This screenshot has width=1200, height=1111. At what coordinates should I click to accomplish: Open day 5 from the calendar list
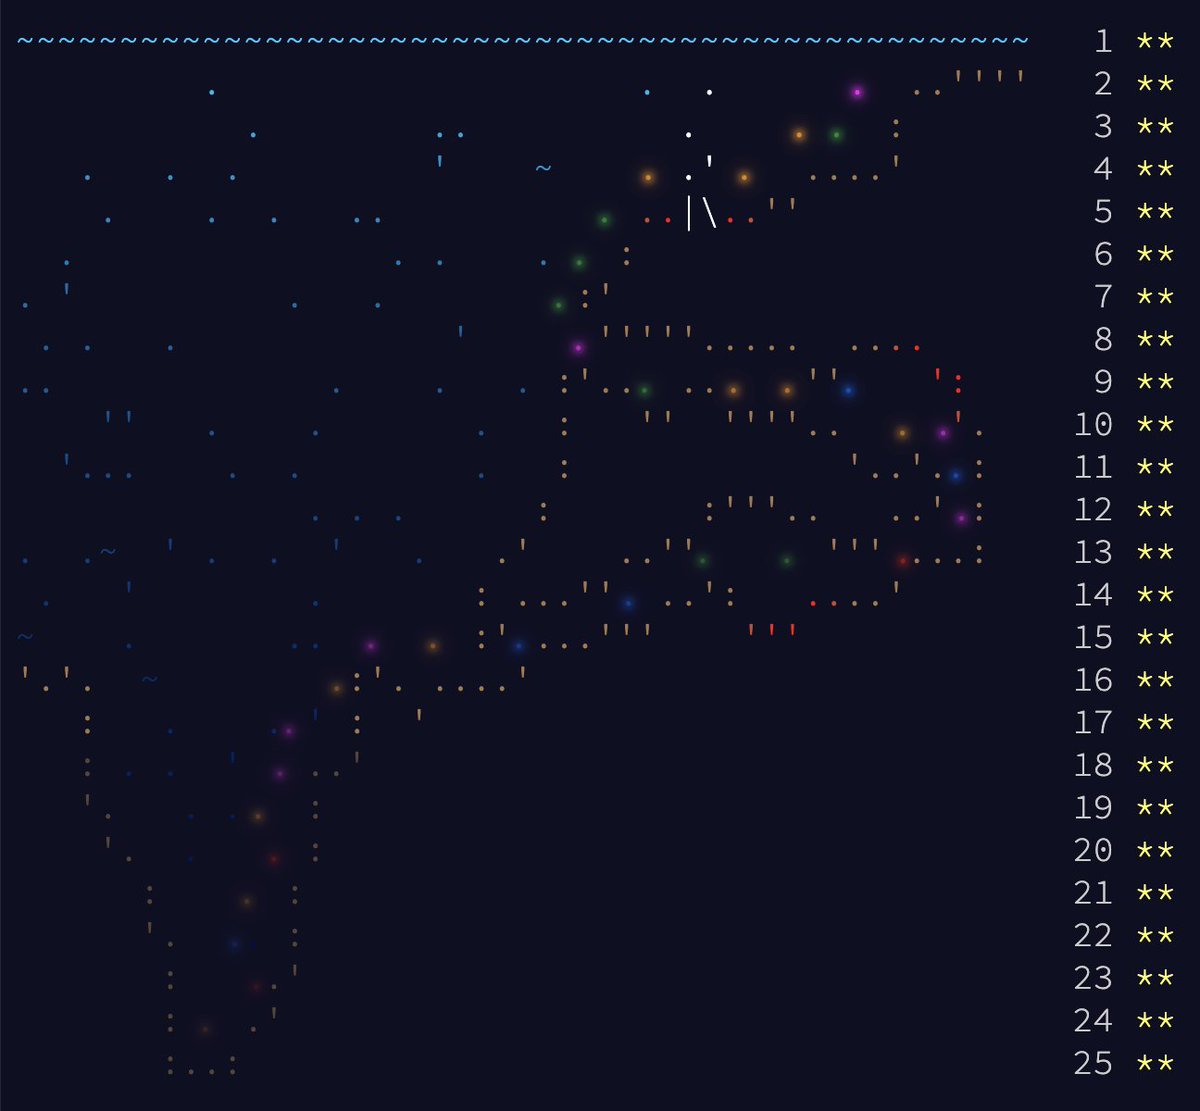[1103, 212]
